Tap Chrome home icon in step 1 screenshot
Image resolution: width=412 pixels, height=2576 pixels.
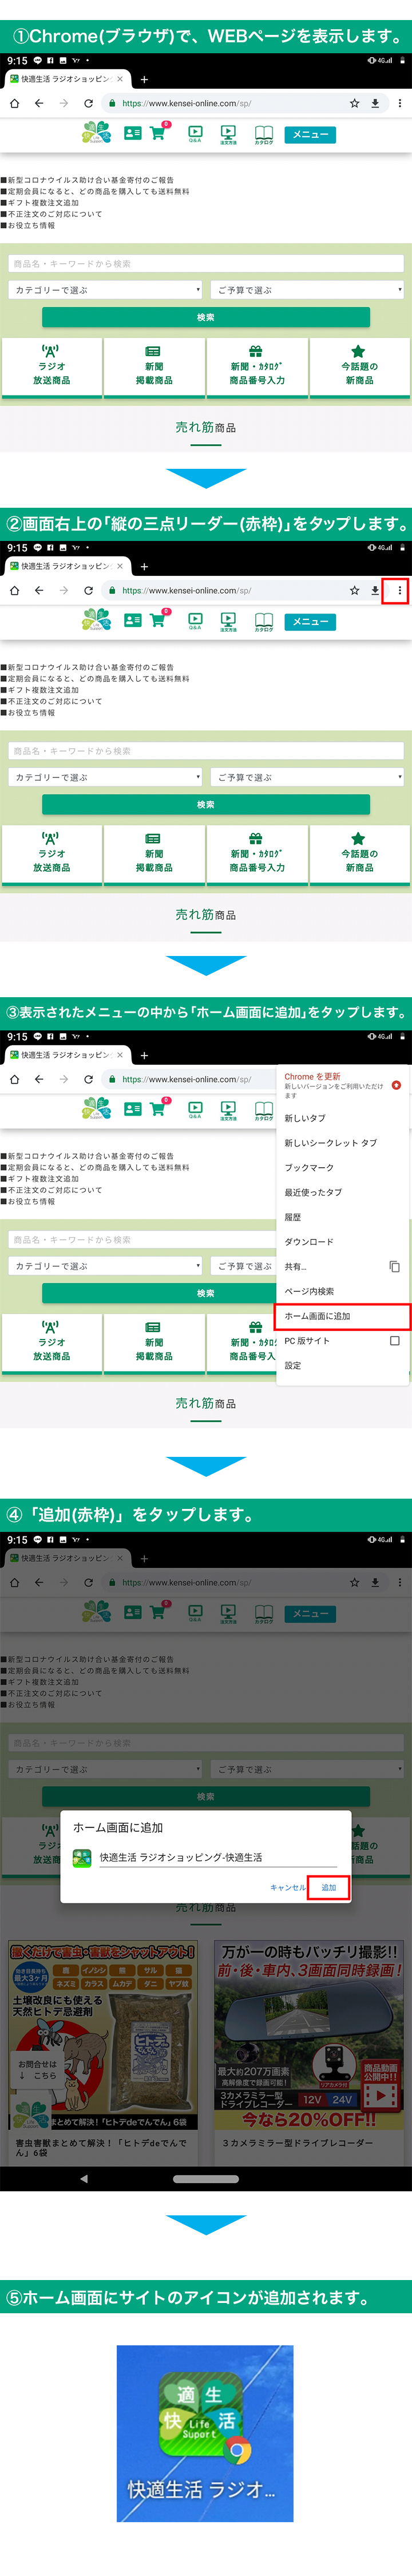click(14, 103)
